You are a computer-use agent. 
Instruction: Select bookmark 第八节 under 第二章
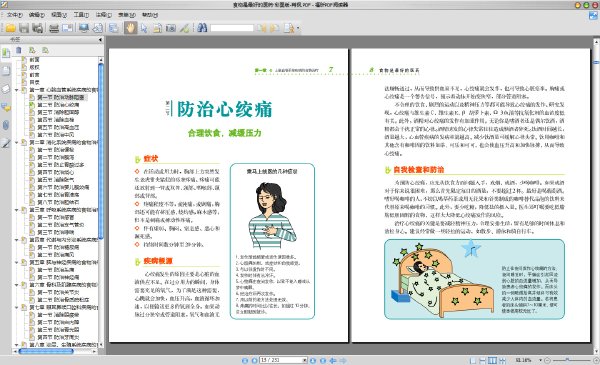(58, 202)
